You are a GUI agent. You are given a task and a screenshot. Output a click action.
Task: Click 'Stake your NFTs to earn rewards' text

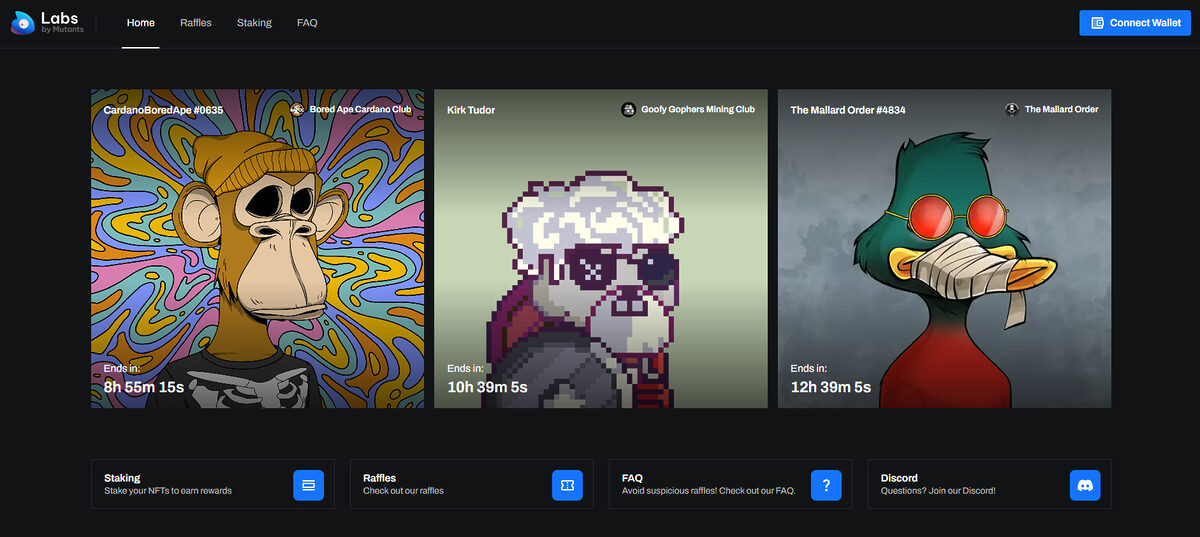[x=168, y=491]
